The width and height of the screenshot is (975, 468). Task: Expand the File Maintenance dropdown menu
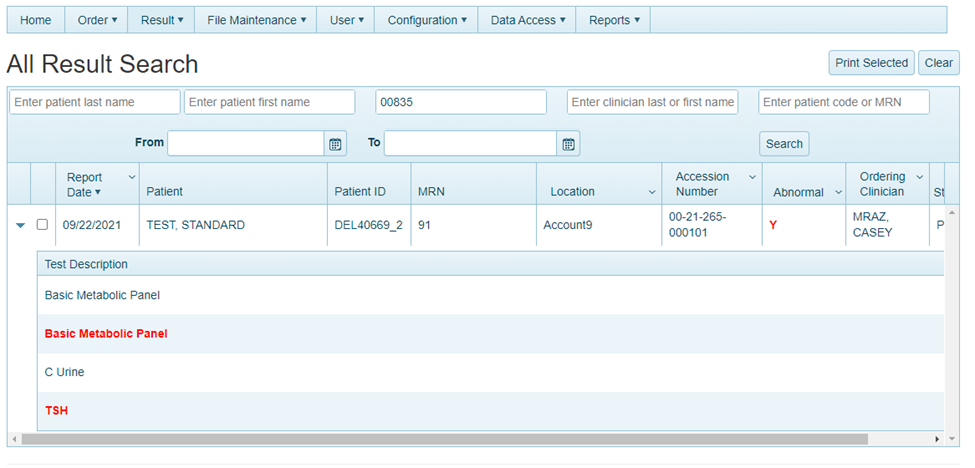click(x=257, y=20)
